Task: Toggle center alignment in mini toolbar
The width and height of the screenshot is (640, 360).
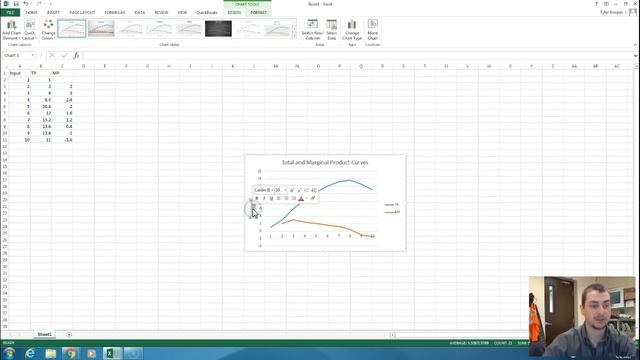Action: [x=286, y=198]
